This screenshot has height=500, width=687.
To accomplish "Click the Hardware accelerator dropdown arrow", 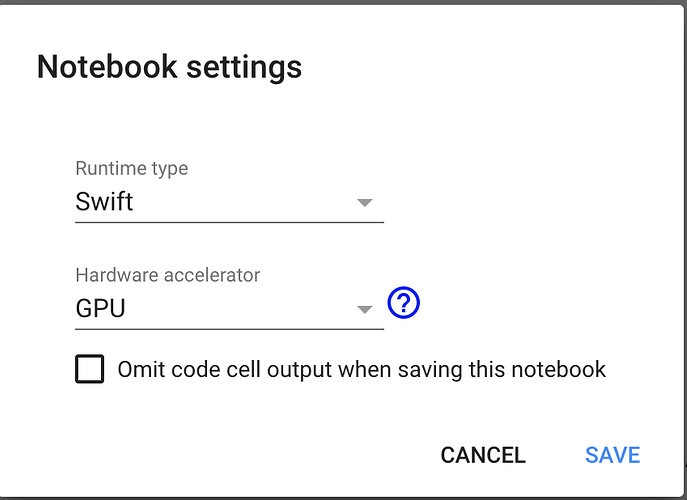I will (x=365, y=309).
